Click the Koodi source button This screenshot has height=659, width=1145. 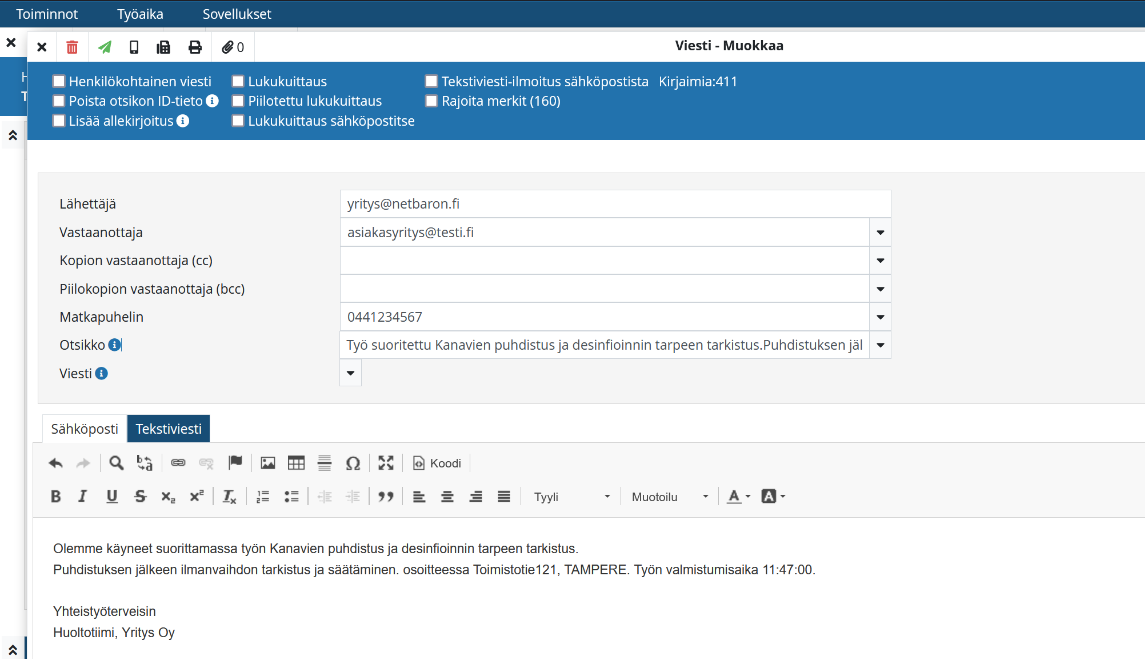(437, 463)
